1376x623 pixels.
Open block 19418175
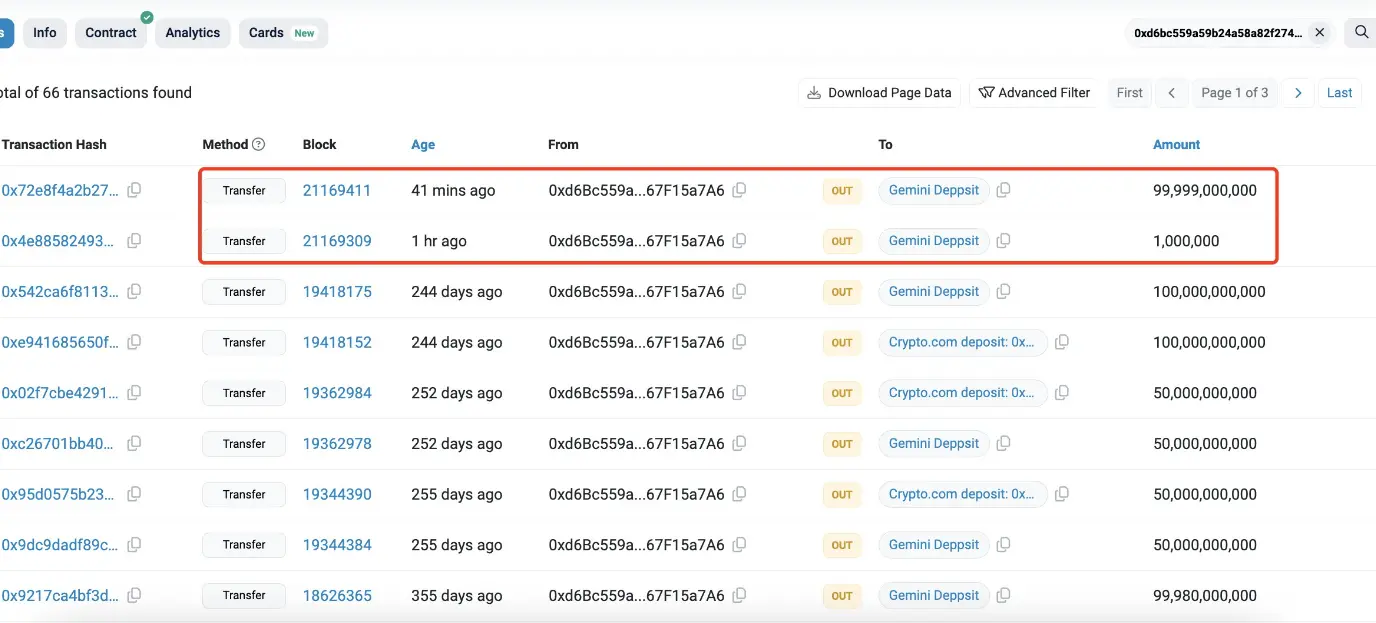coord(337,292)
